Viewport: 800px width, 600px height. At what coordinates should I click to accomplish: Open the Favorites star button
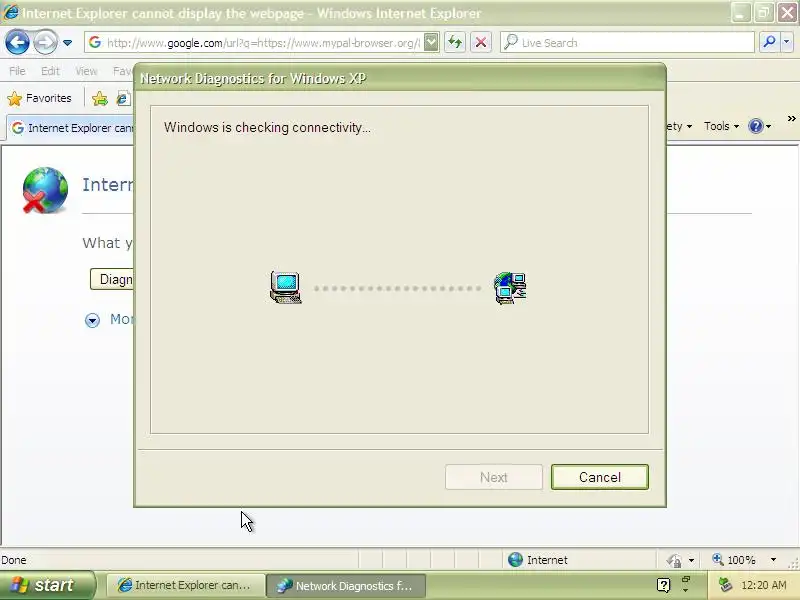[40, 98]
